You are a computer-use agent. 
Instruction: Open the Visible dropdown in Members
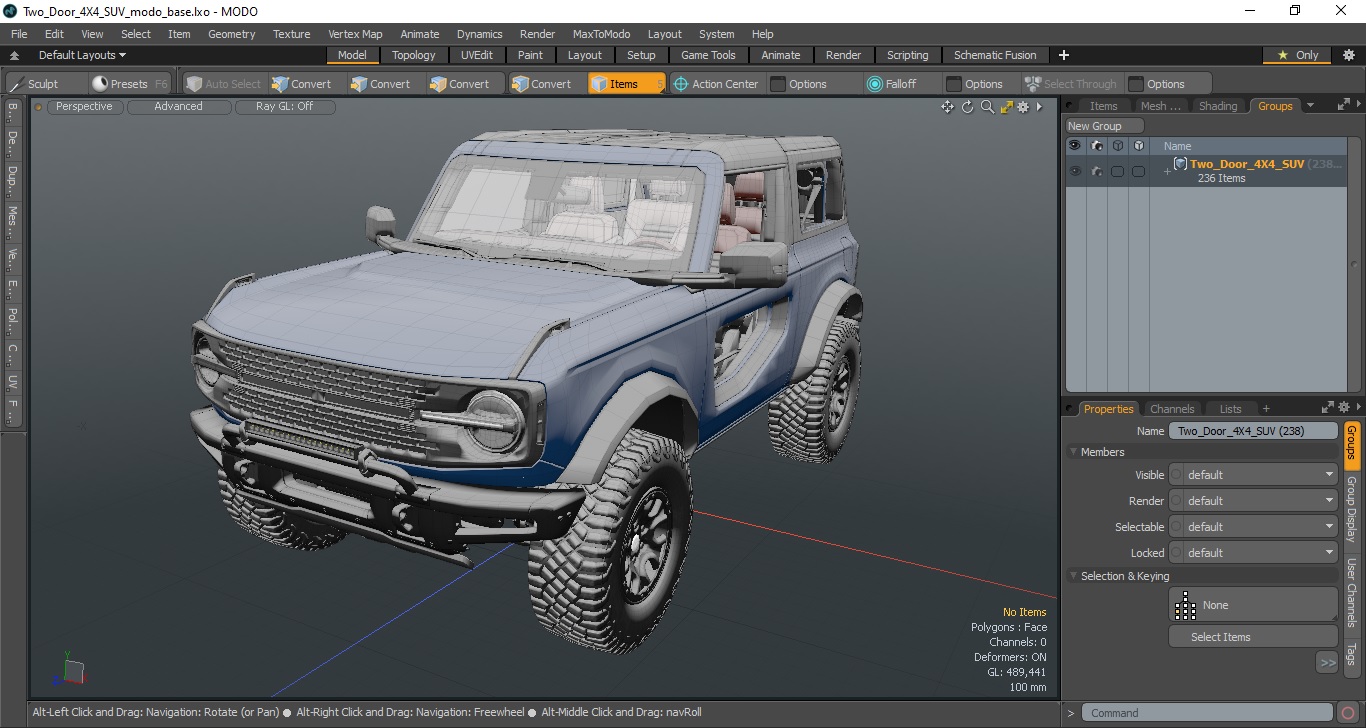1253,475
